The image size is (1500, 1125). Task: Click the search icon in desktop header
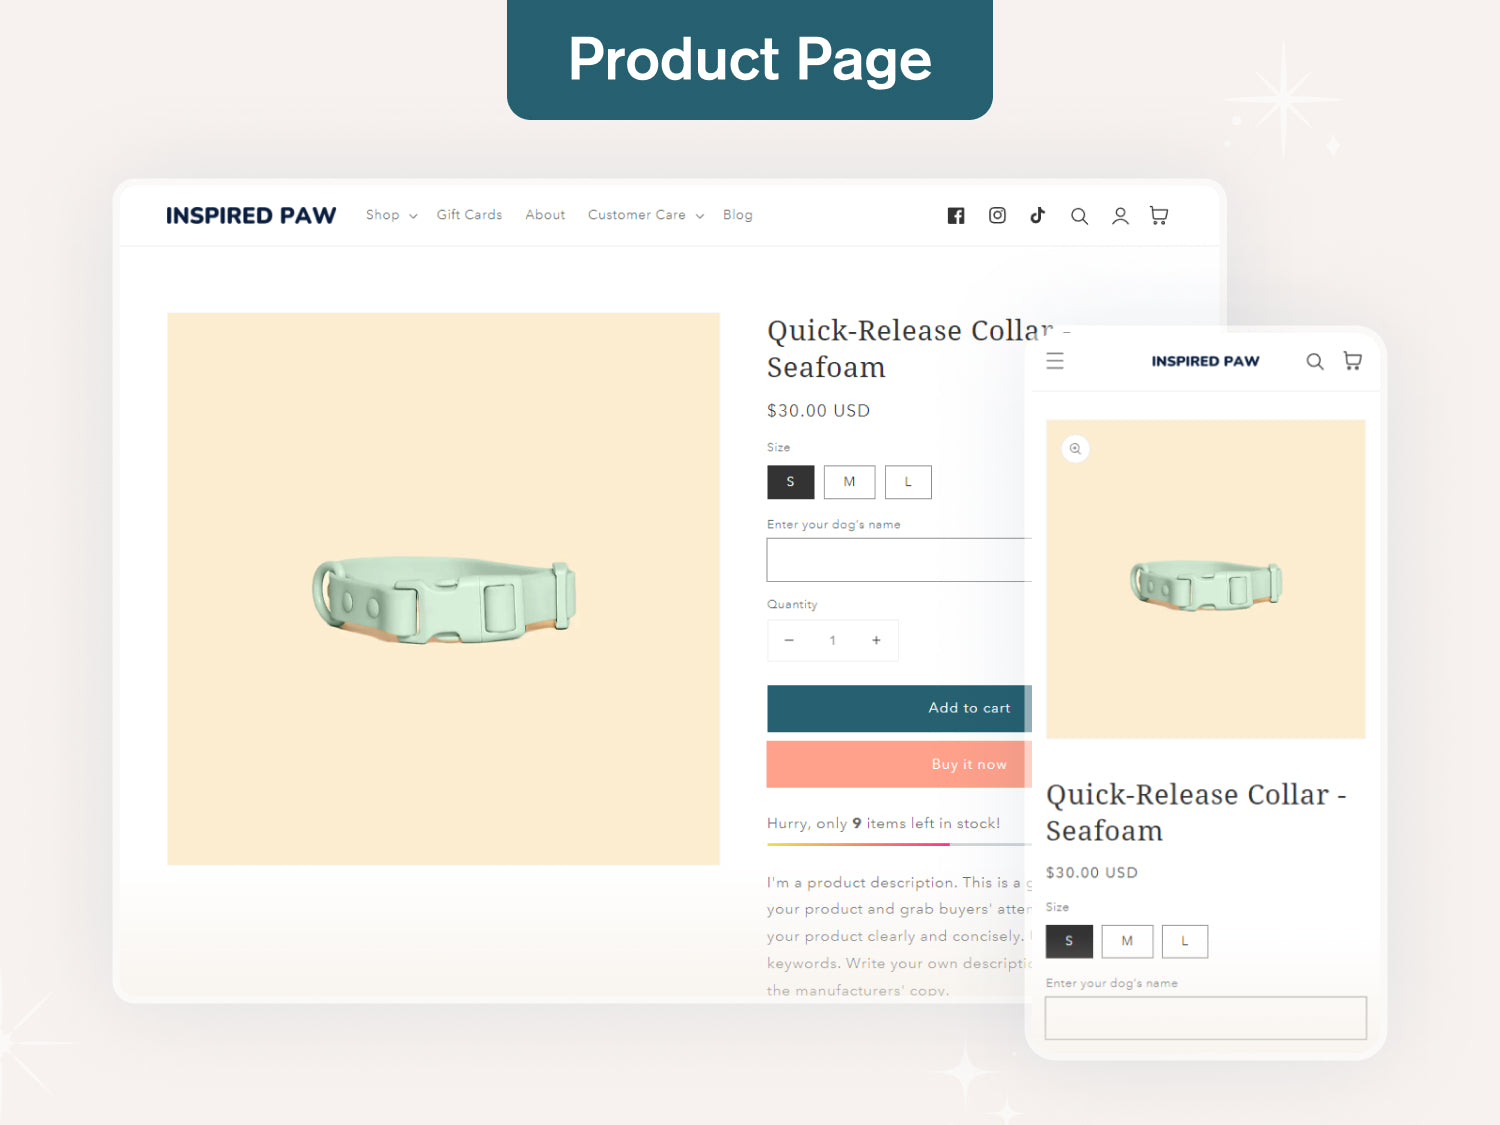[1079, 215]
